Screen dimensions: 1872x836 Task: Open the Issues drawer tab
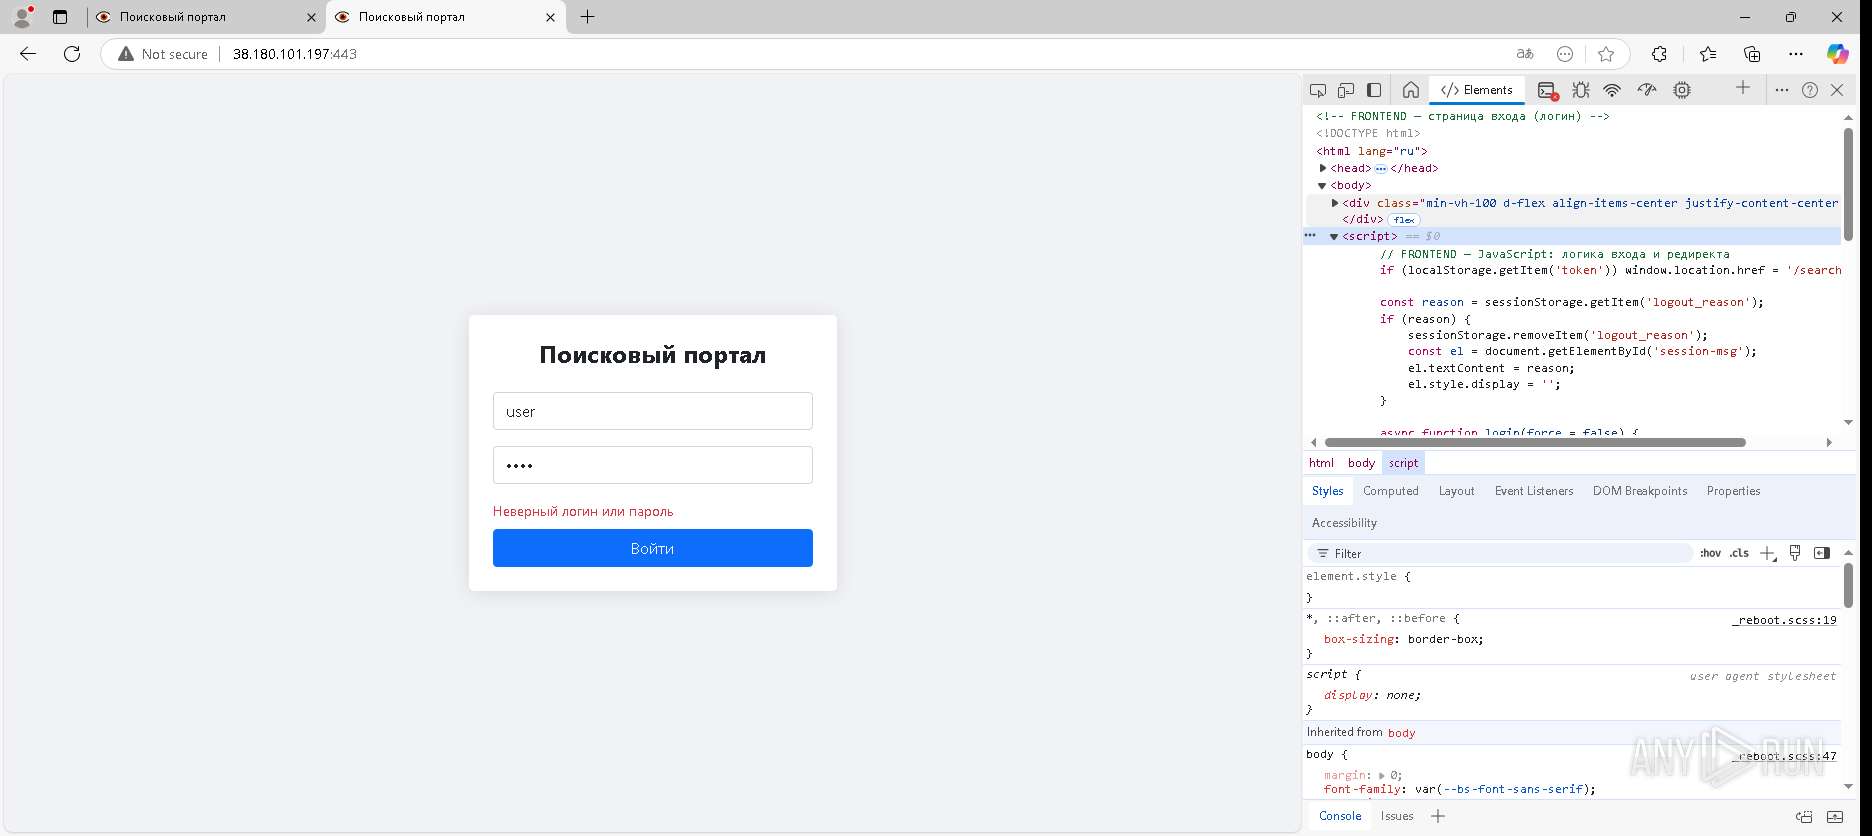[1397, 816]
